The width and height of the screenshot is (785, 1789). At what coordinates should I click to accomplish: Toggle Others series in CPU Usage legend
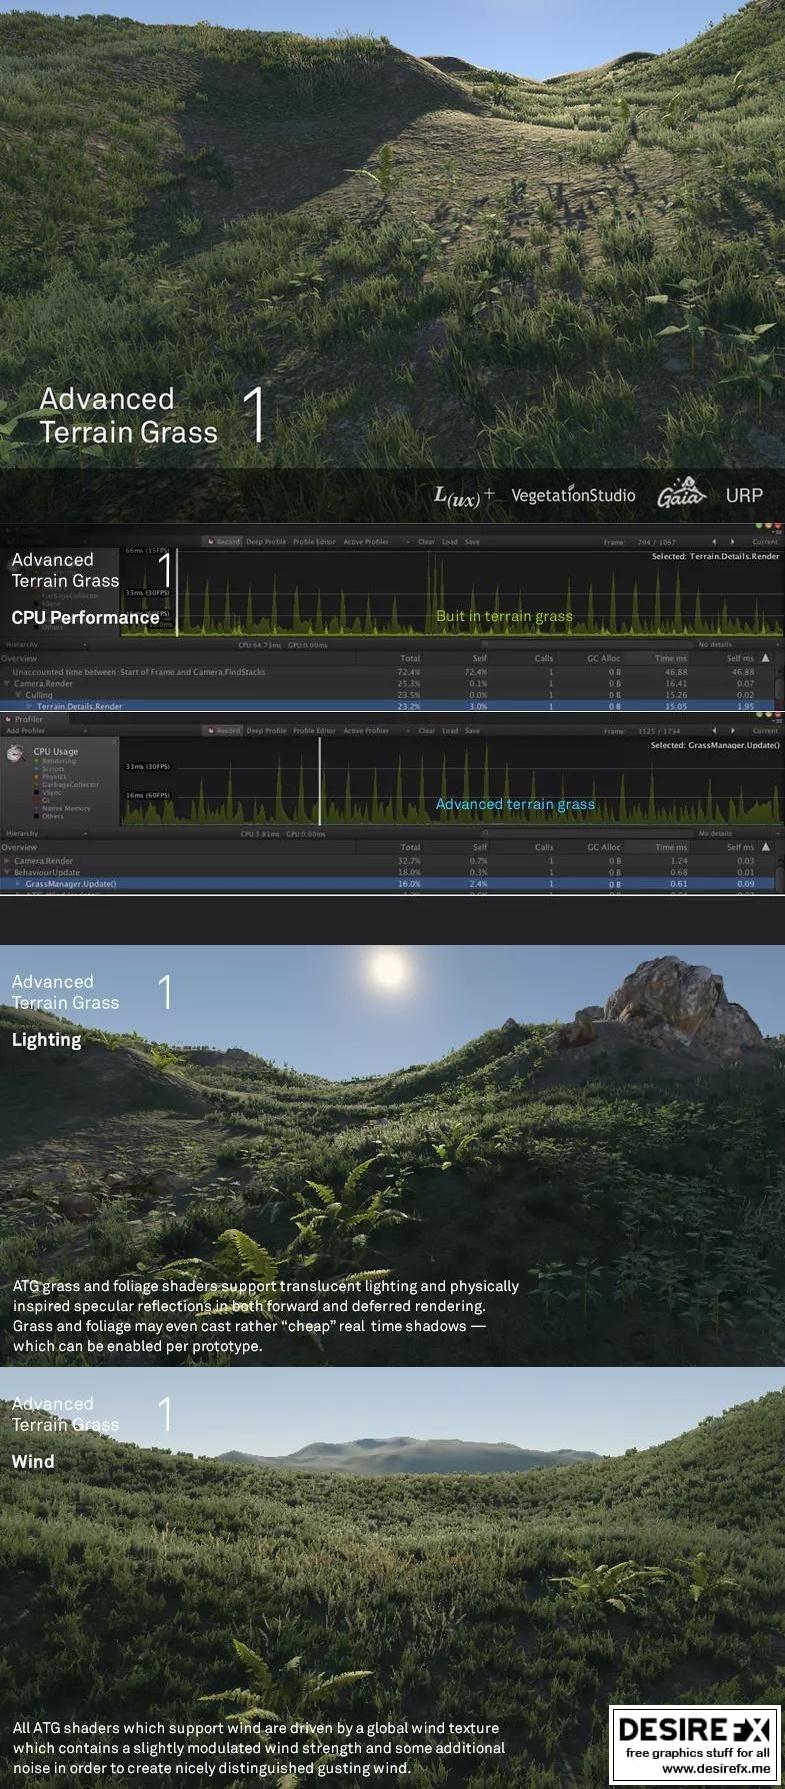pos(50,817)
